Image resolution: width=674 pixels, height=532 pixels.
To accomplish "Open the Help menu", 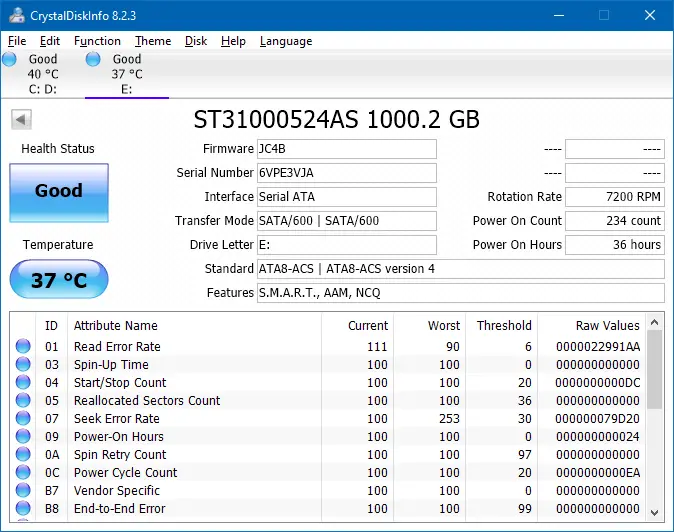I will [x=233, y=41].
